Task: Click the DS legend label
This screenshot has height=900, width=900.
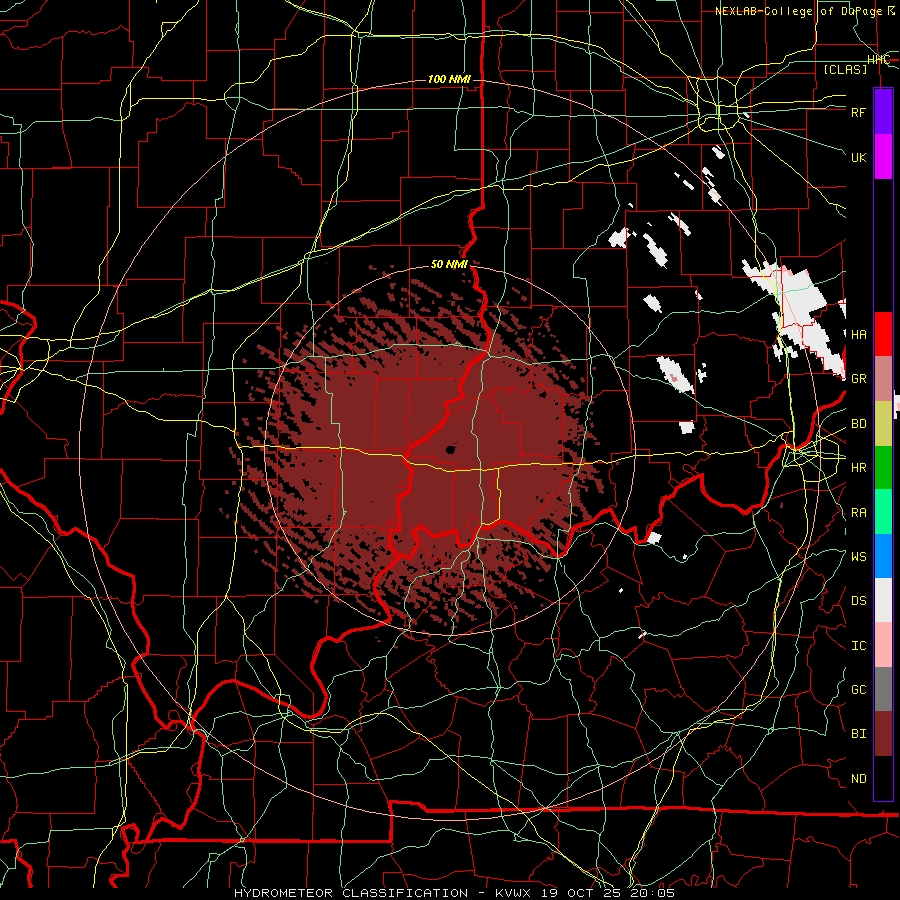Action: coord(858,601)
